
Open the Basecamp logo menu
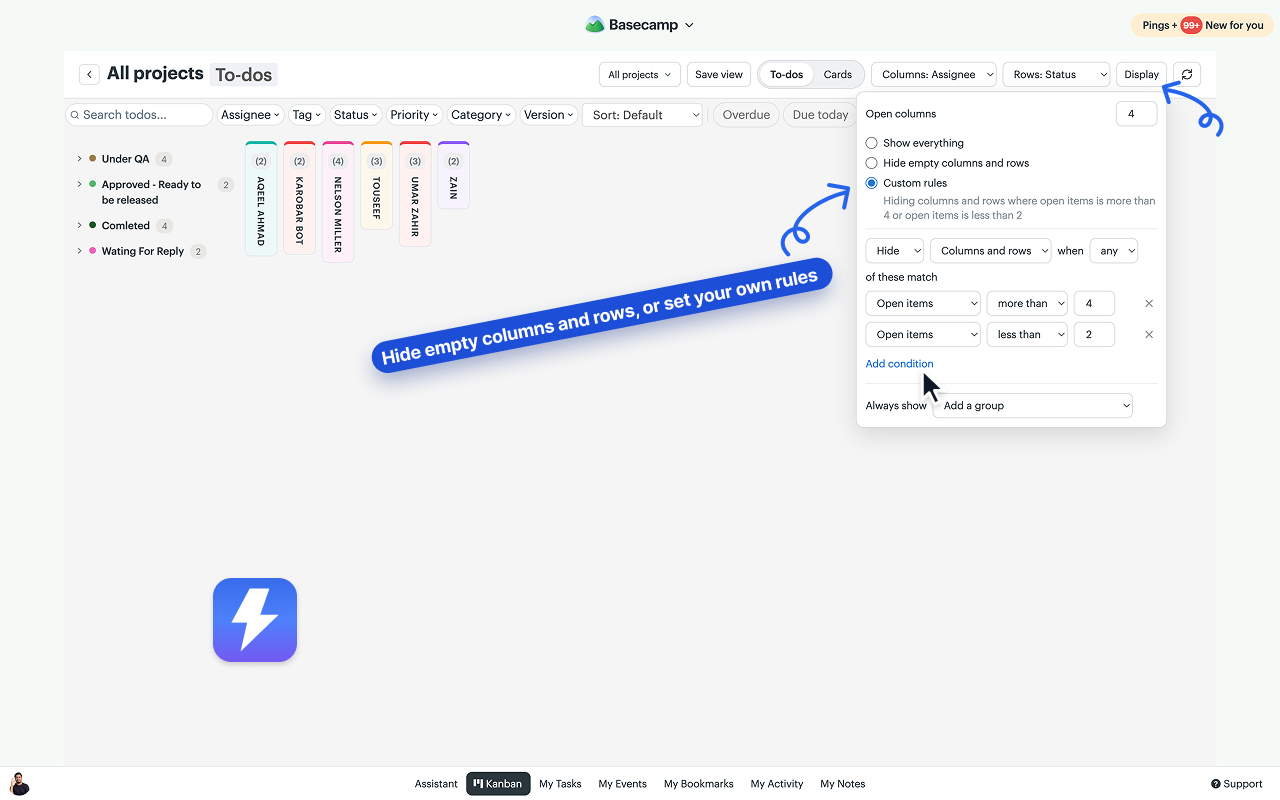click(x=640, y=25)
